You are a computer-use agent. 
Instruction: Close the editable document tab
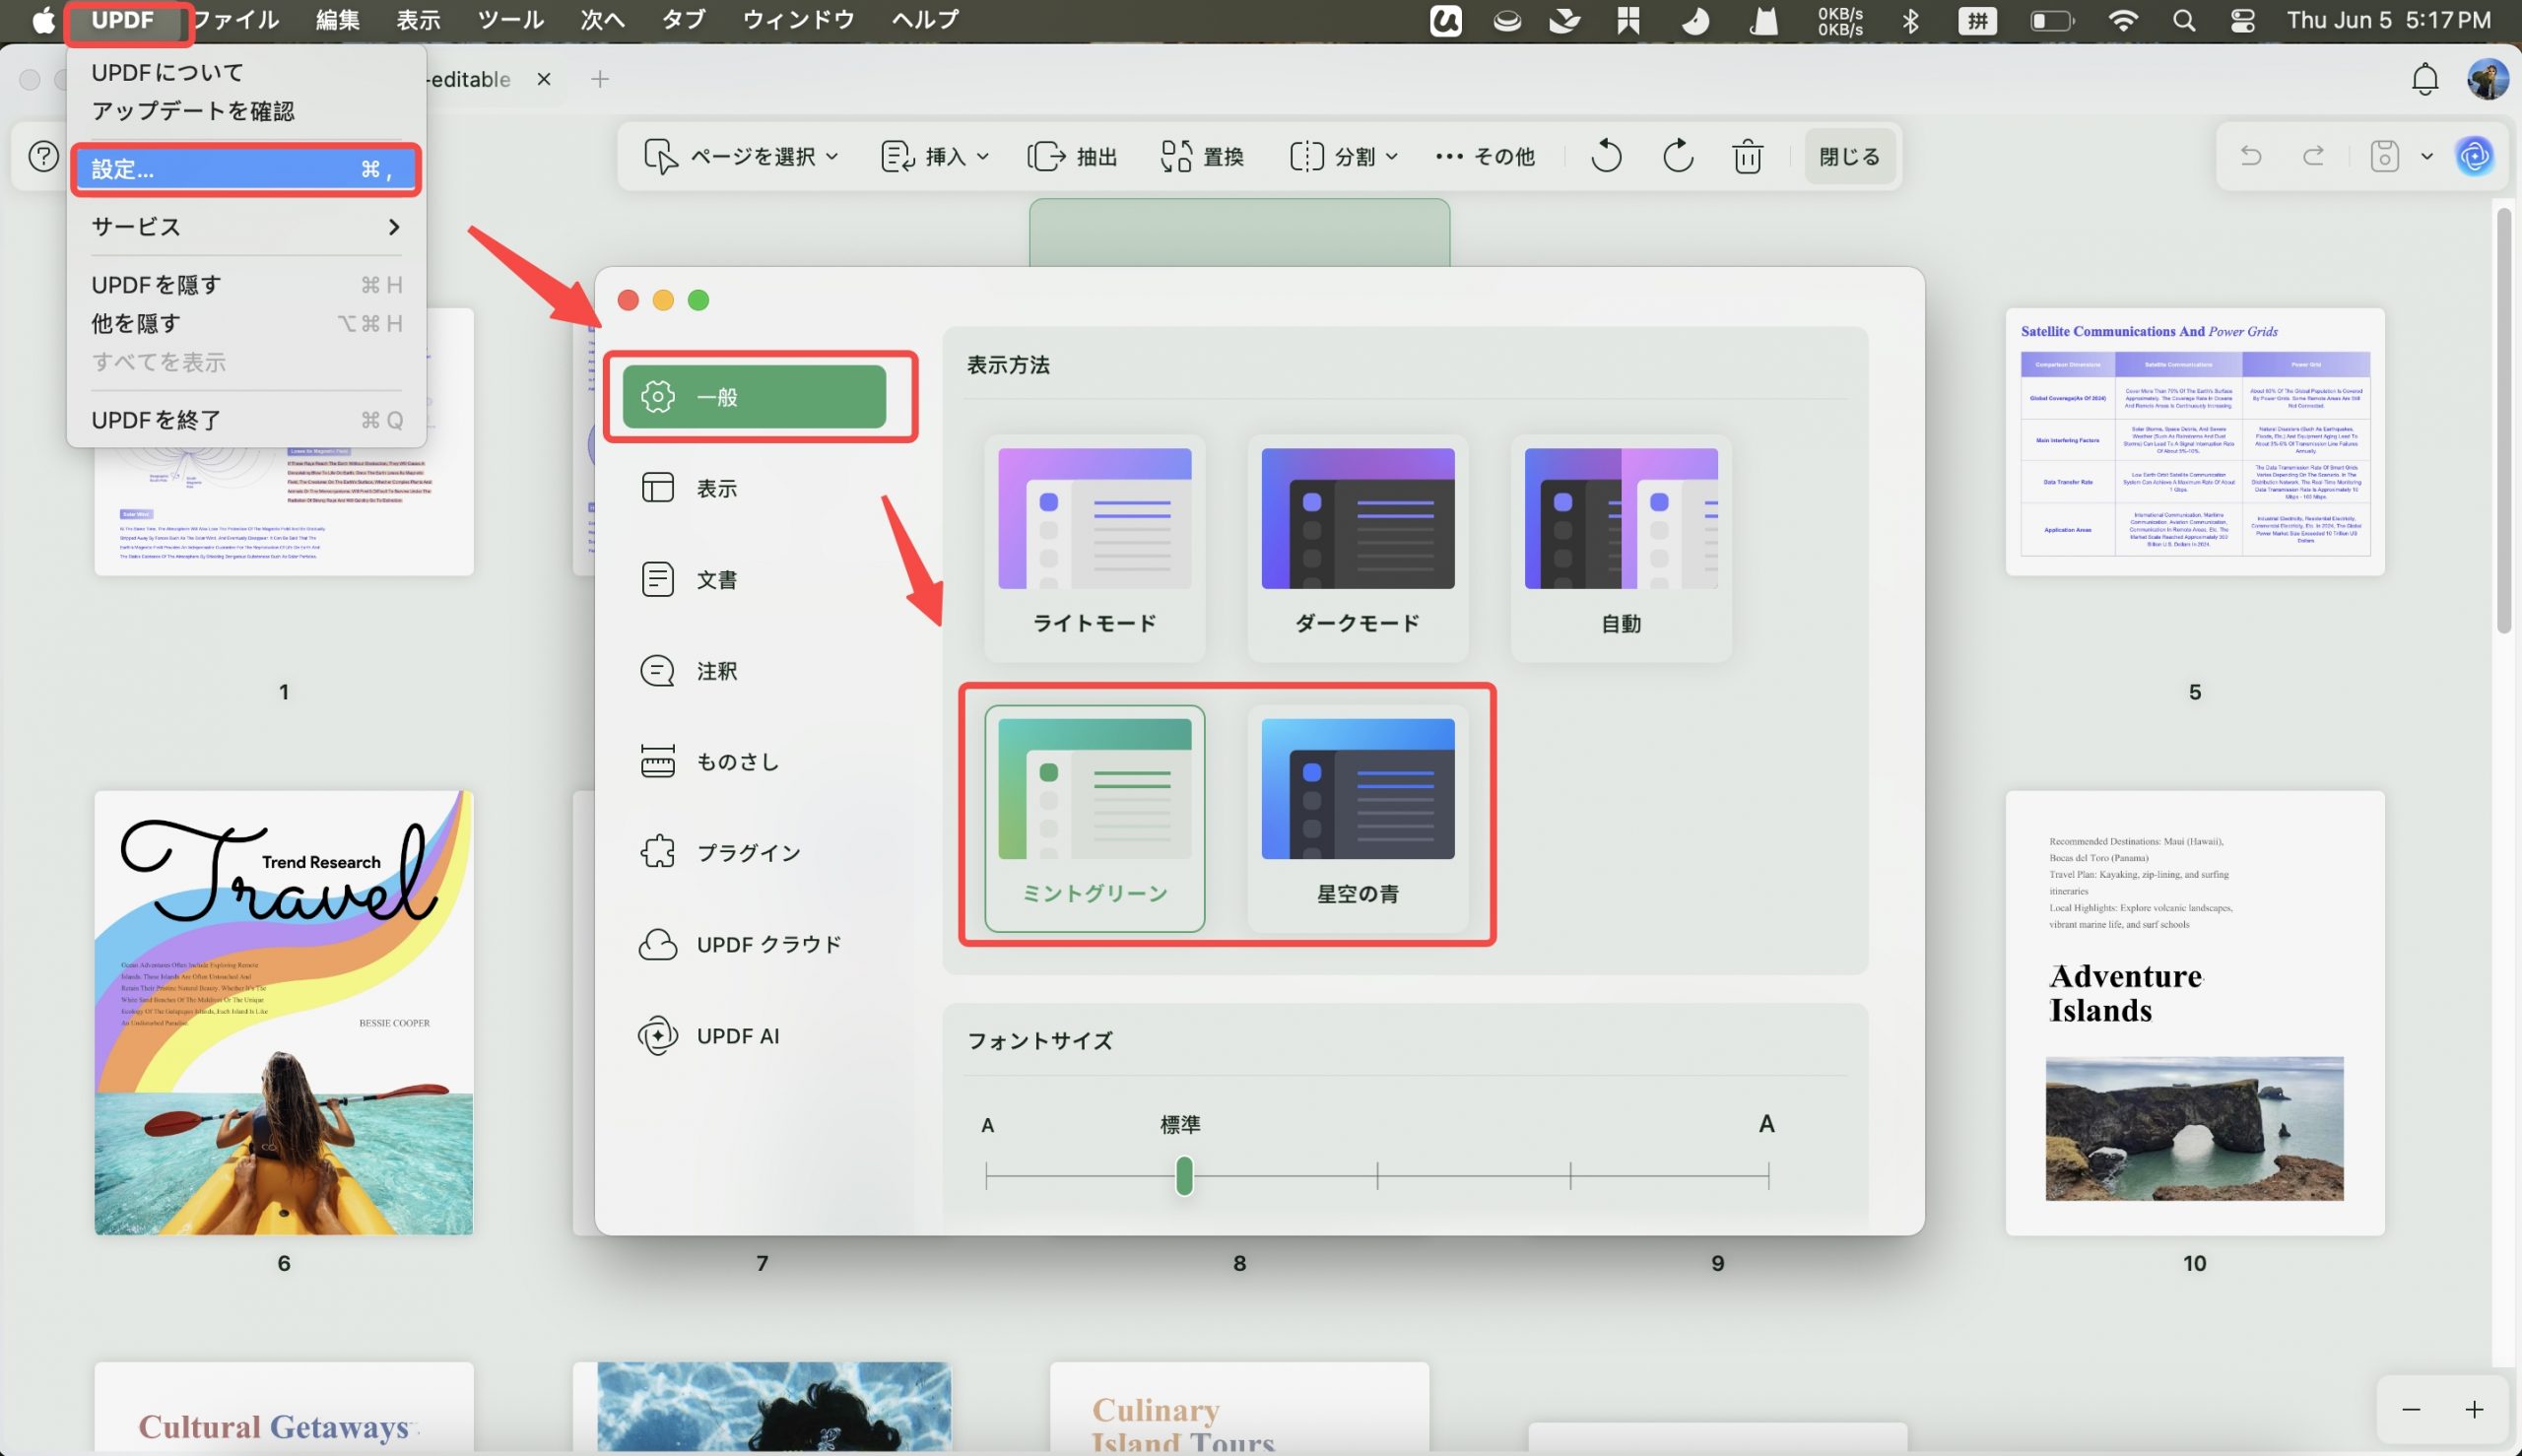click(544, 79)
